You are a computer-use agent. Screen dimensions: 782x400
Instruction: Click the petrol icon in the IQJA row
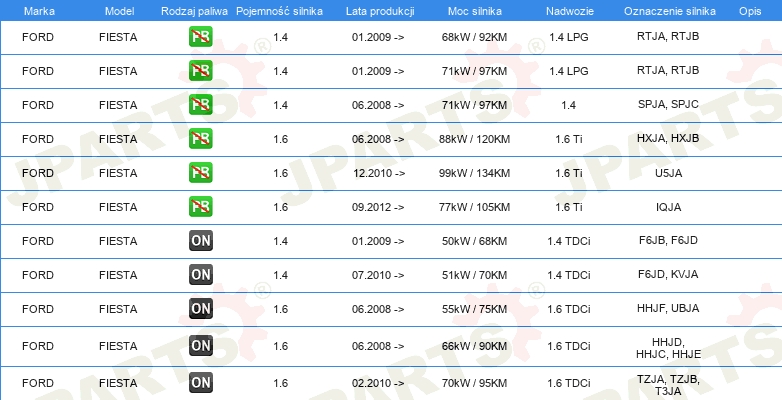(x=200, y=206)
